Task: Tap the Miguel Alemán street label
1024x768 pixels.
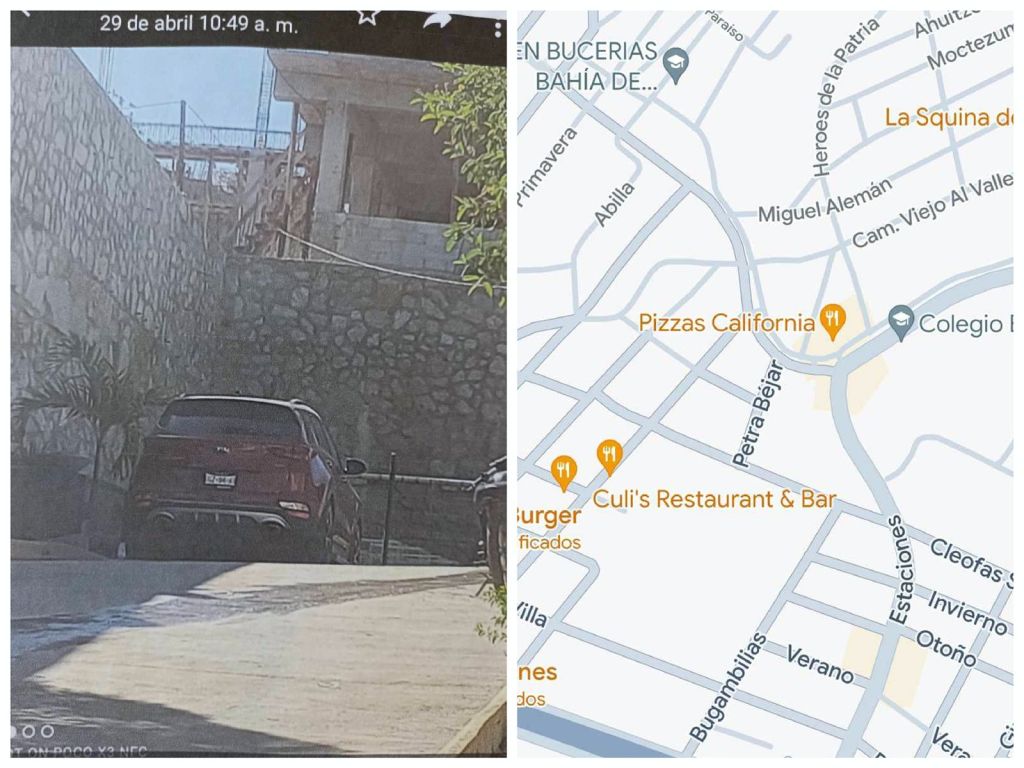Action: coord(825,200)
